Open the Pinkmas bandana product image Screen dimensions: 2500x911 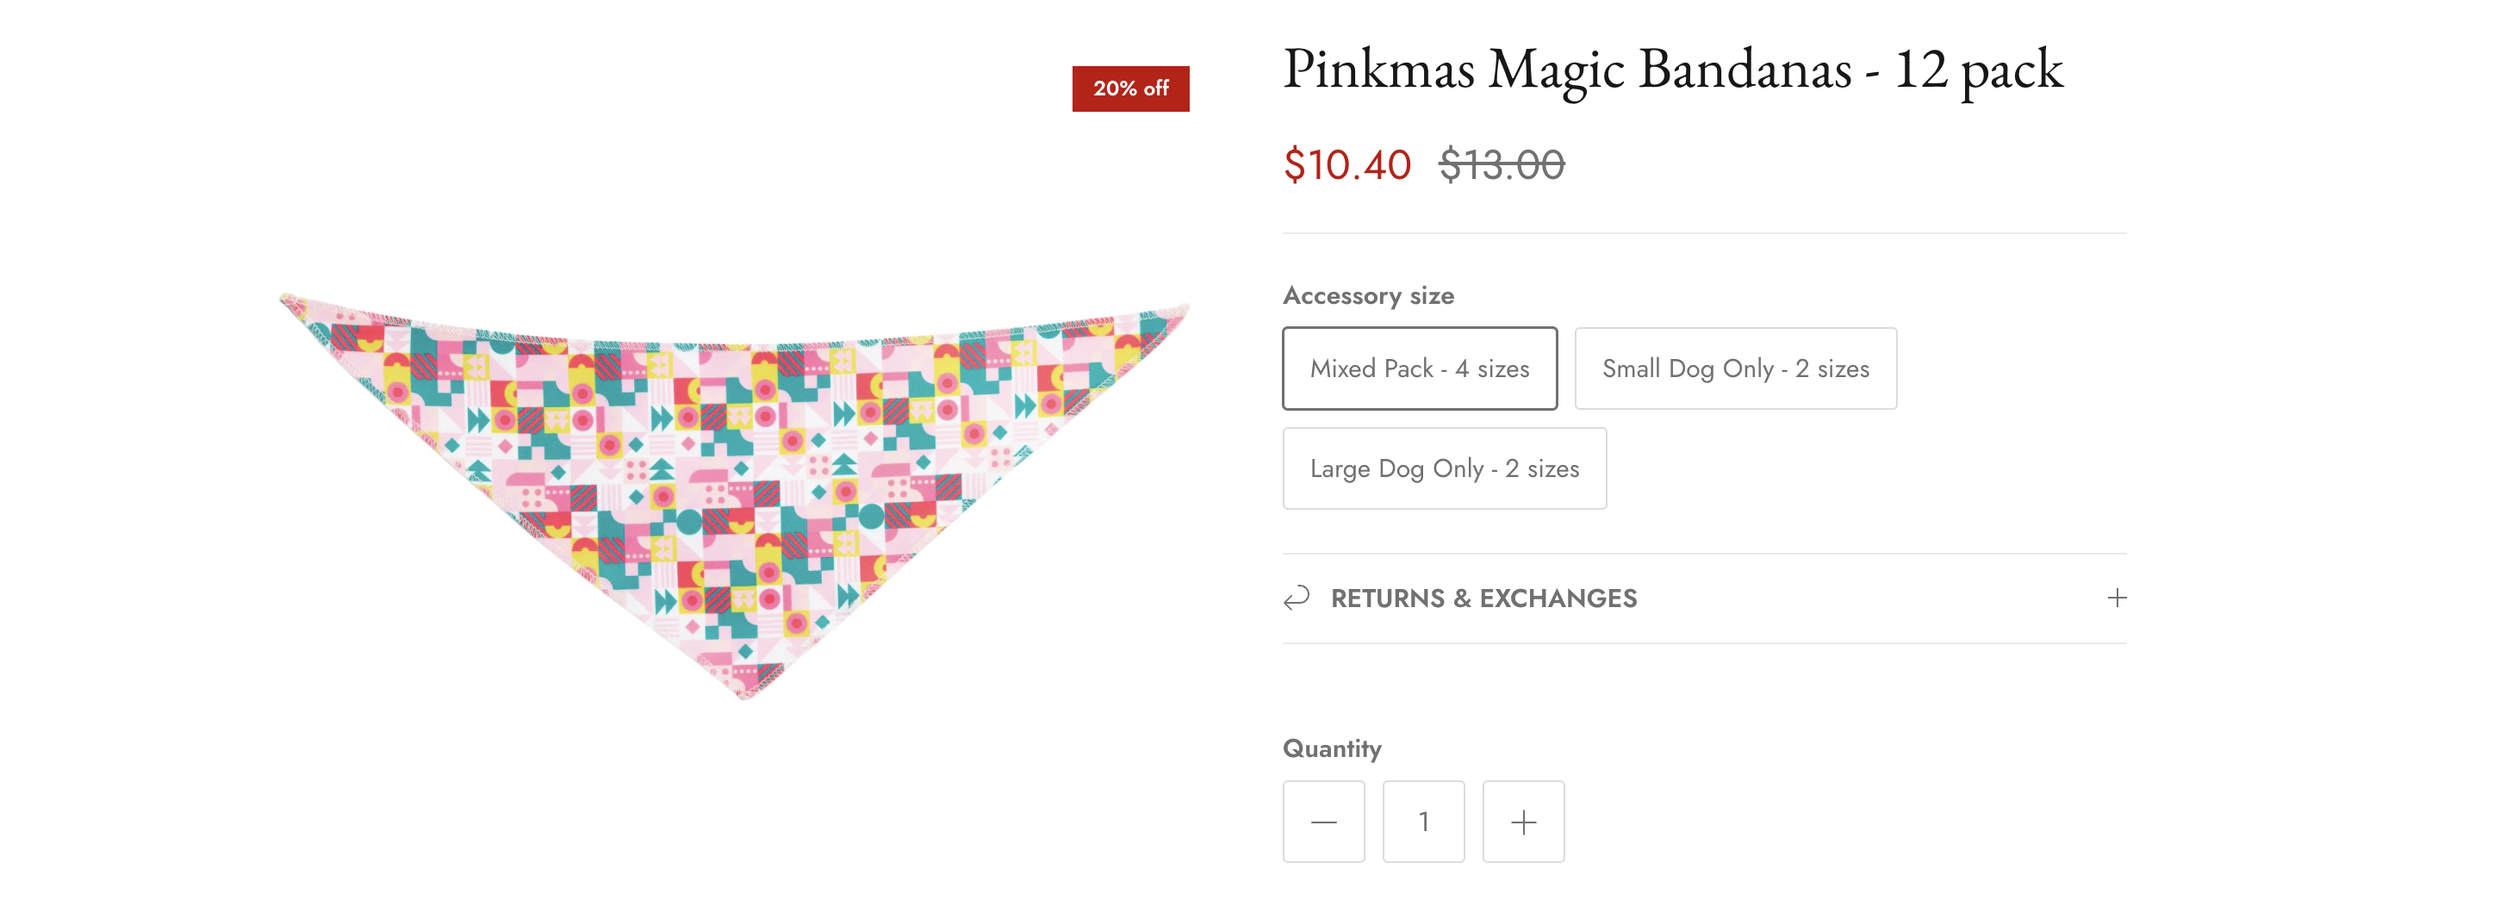tap(735, 470)
